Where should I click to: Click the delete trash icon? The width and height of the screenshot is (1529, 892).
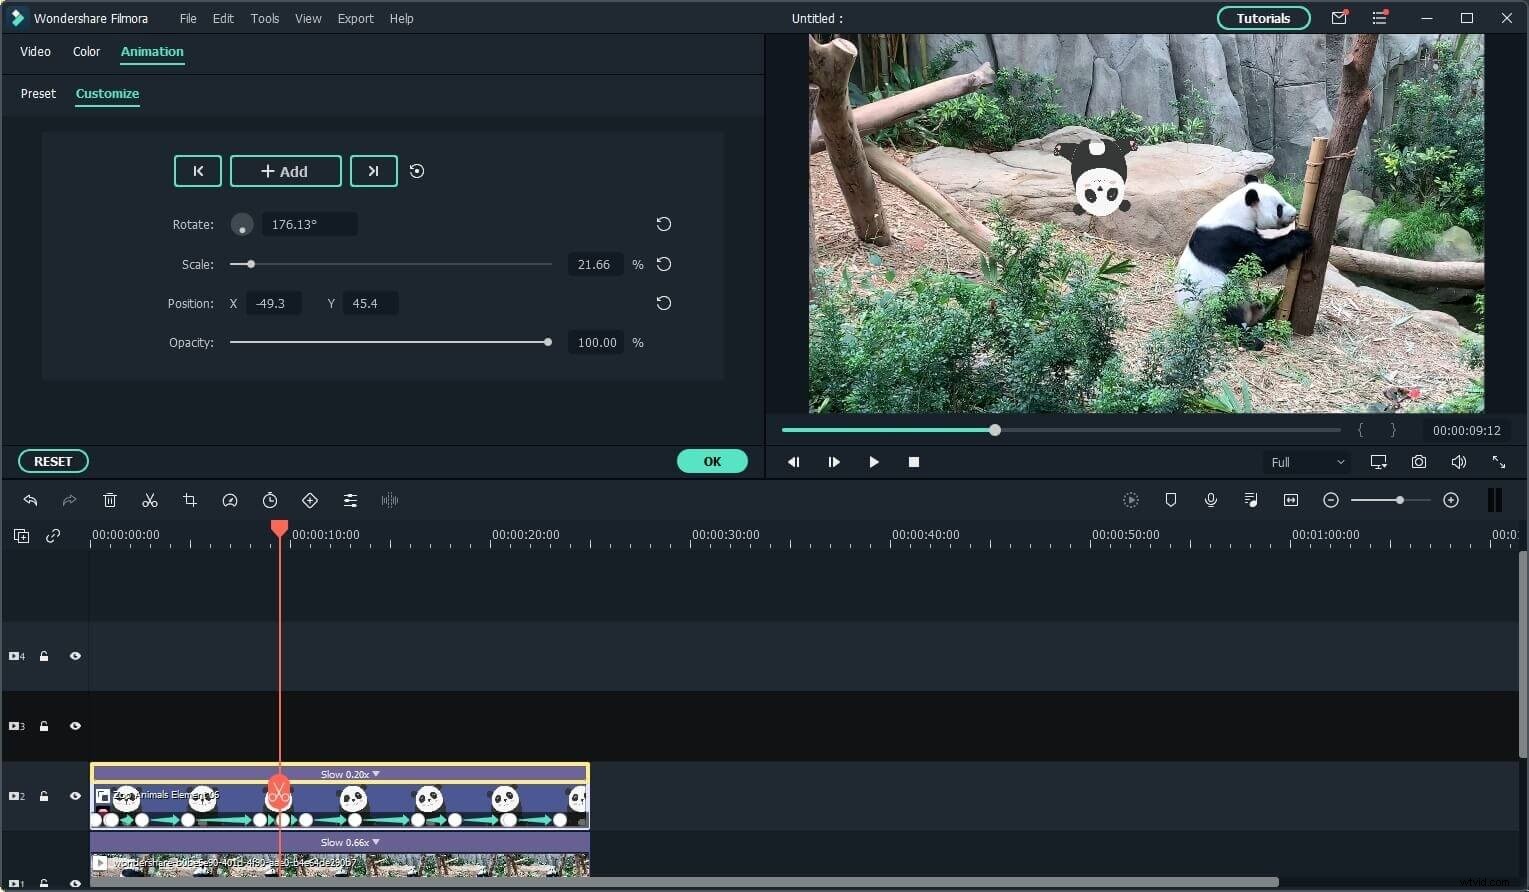(110, 500)
